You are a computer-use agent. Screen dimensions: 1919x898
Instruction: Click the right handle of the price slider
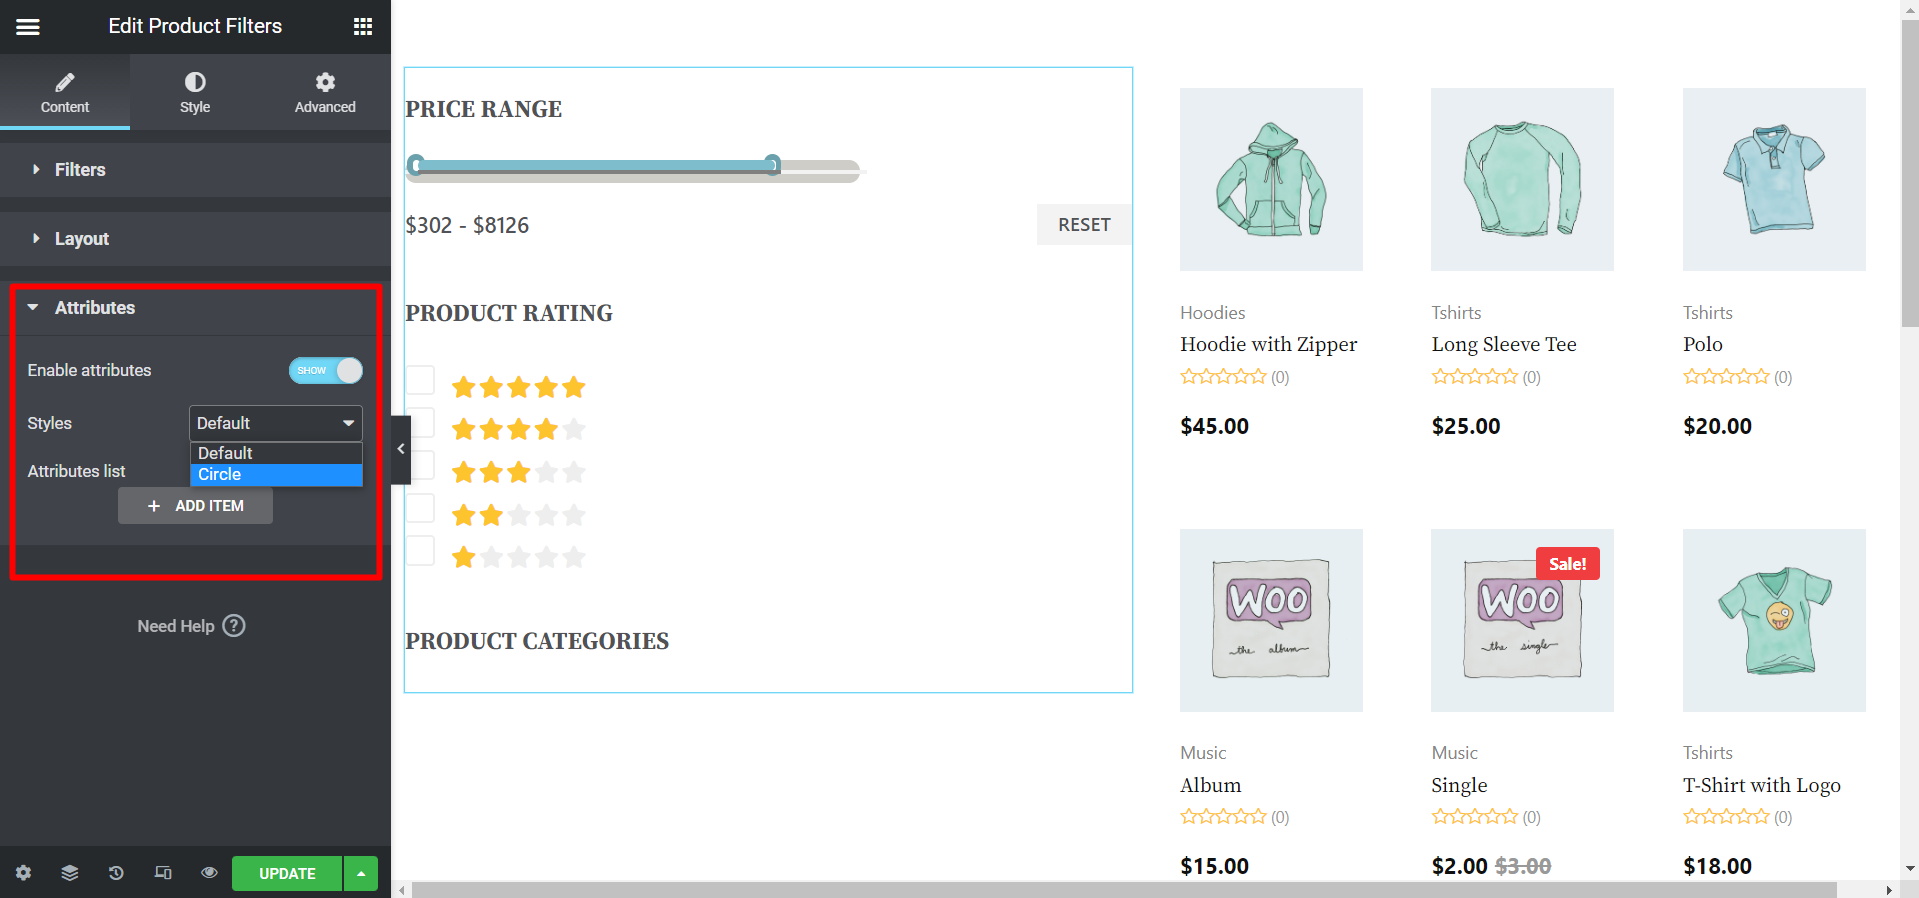click(773, 165)
